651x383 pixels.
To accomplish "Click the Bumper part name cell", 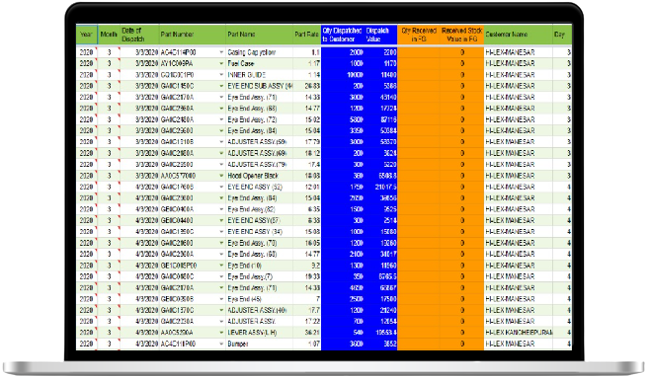I will pyautogui.click(x=259, y=344).
